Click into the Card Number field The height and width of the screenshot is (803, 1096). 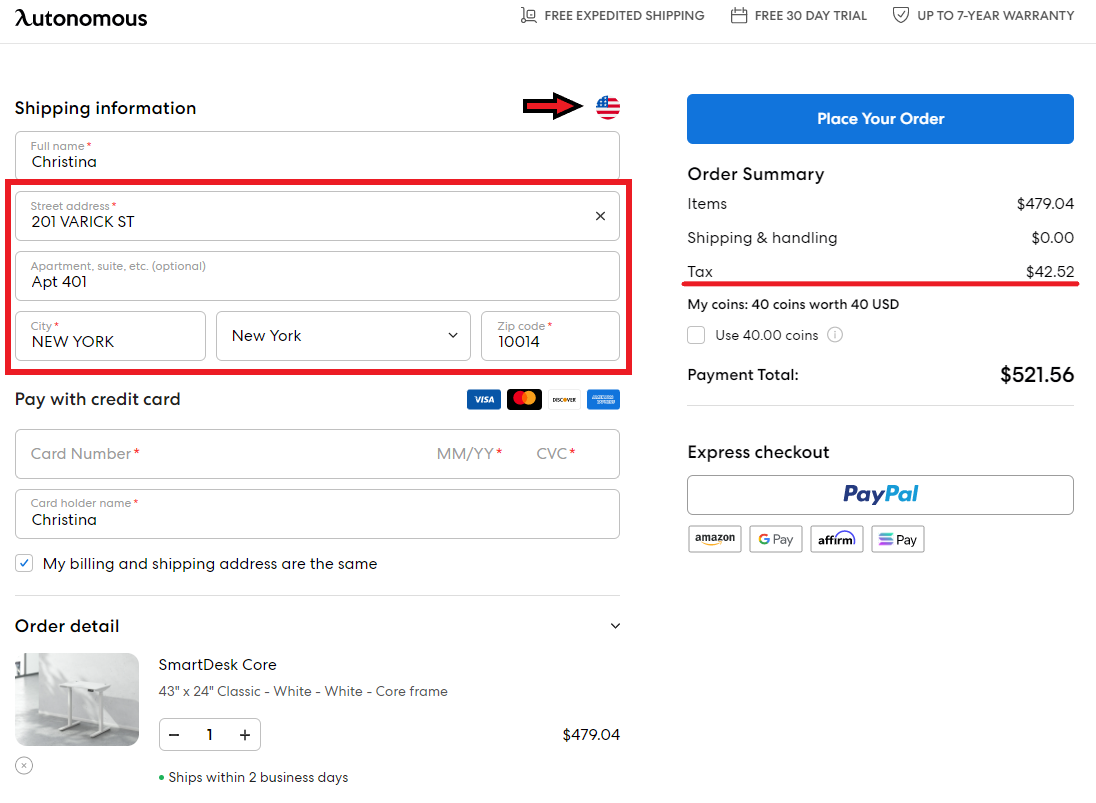pyautogui.click(x=220, y=454)
